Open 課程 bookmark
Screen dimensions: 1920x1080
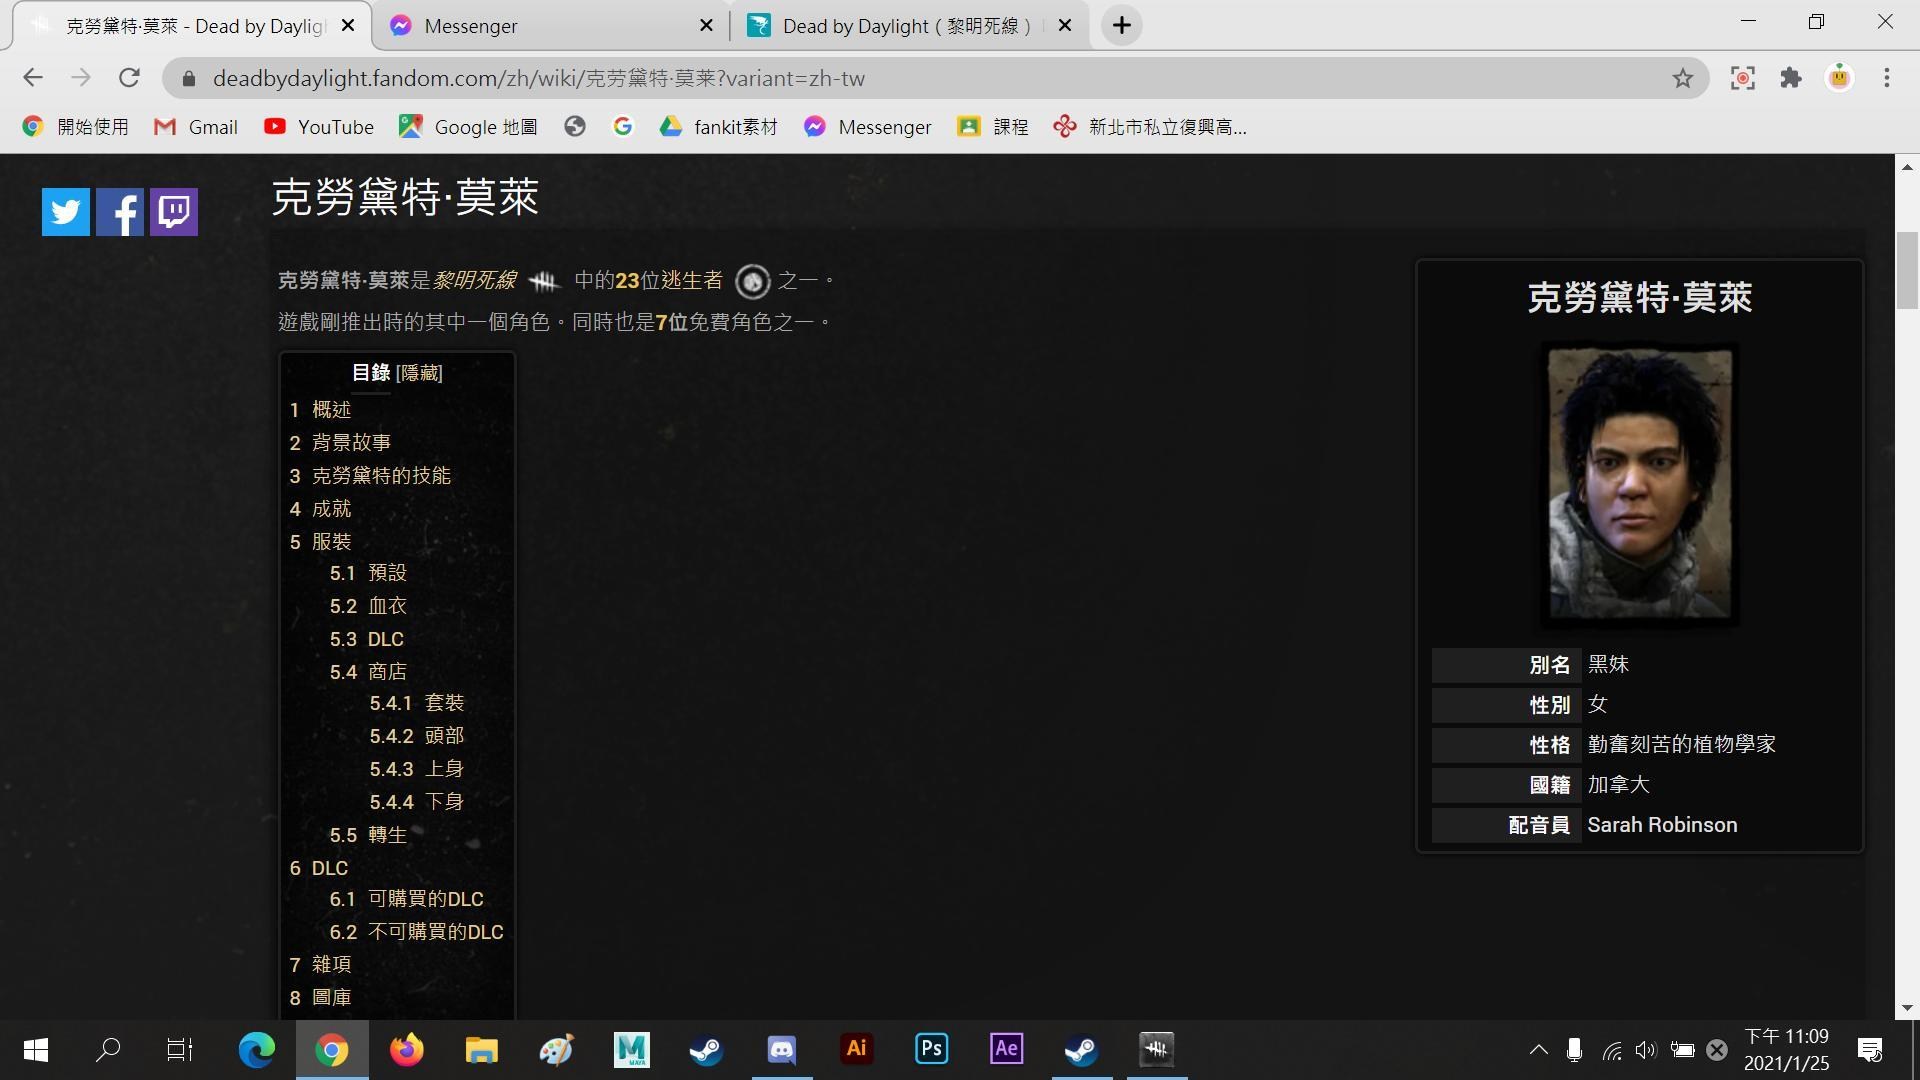pos(992,127)
